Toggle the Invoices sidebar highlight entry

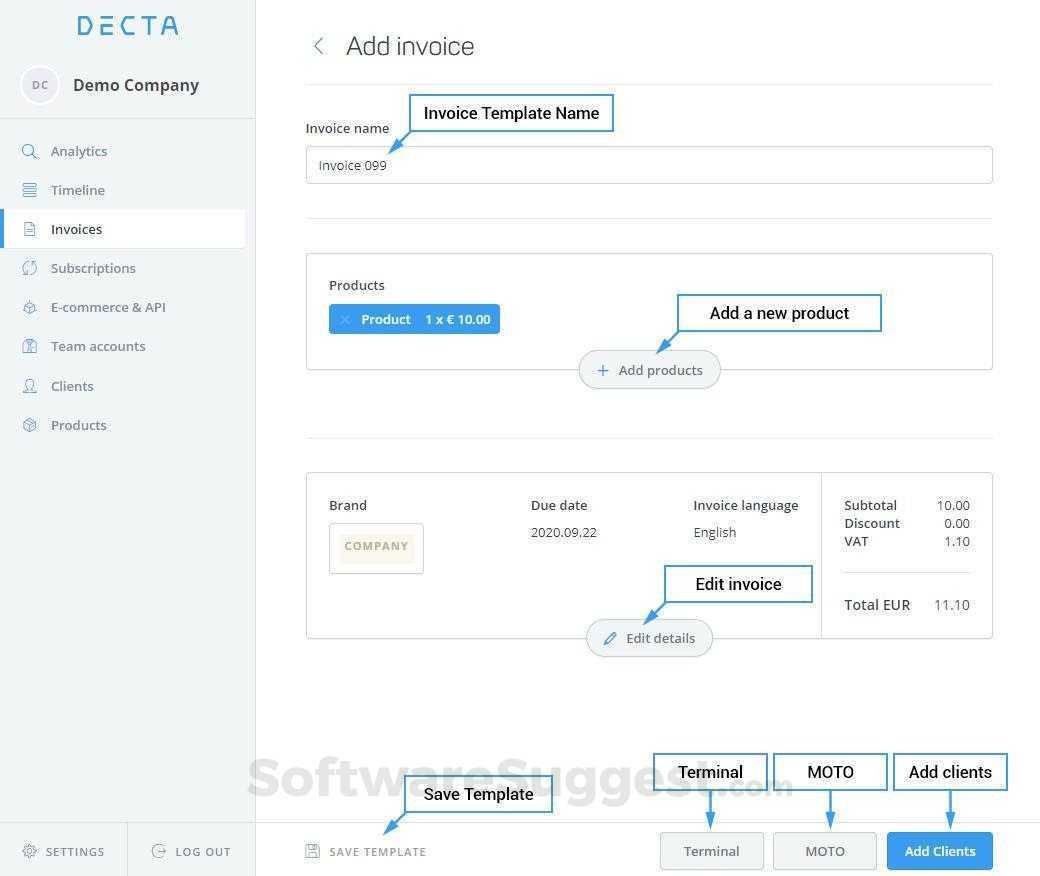click(76, 229)
